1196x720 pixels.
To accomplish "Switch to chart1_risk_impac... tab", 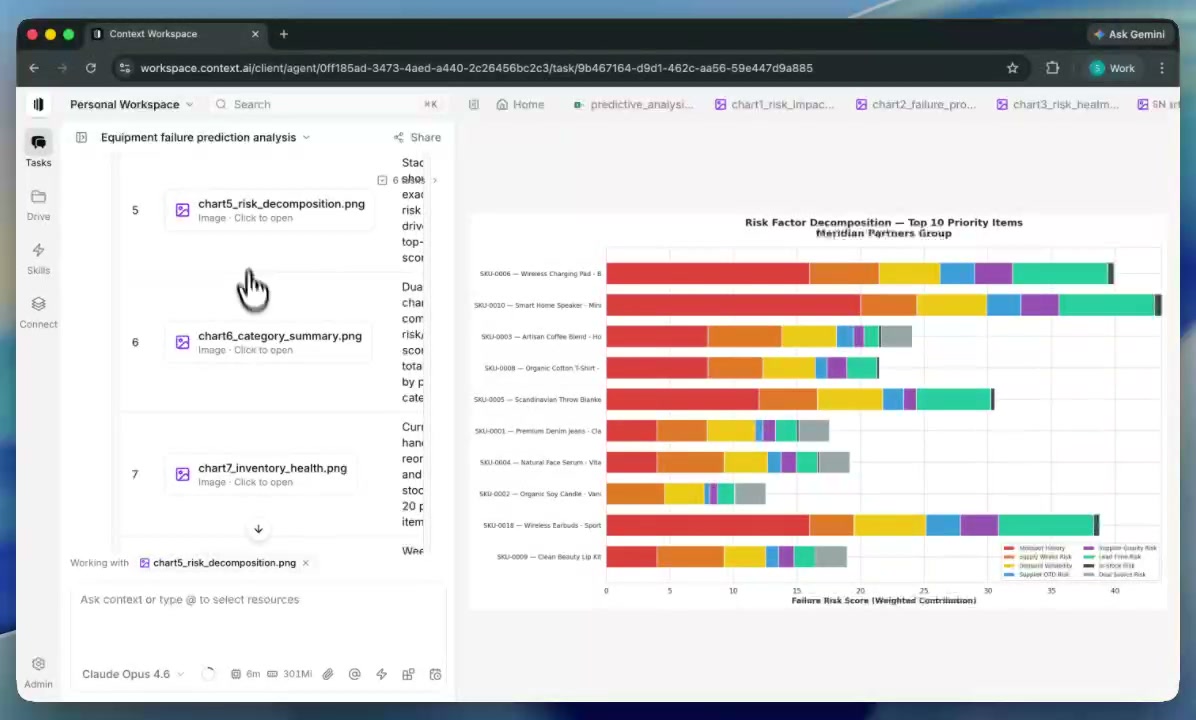I will click(x=774, y=104).
